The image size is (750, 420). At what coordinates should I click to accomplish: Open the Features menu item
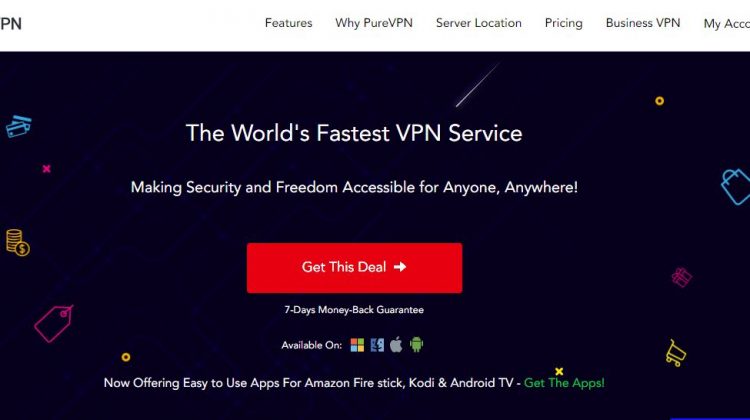[x=288, y=23]
